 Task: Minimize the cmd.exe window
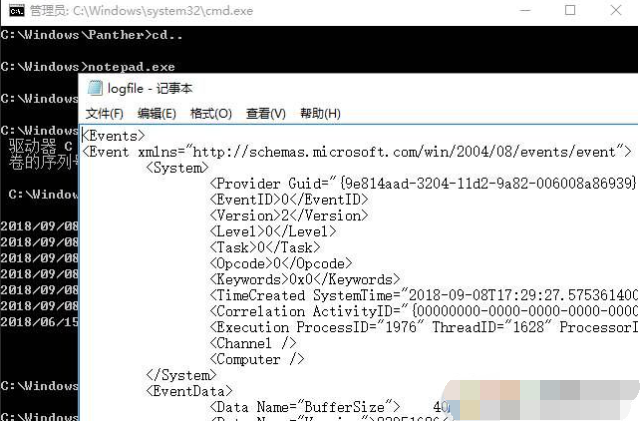point(523,12)
